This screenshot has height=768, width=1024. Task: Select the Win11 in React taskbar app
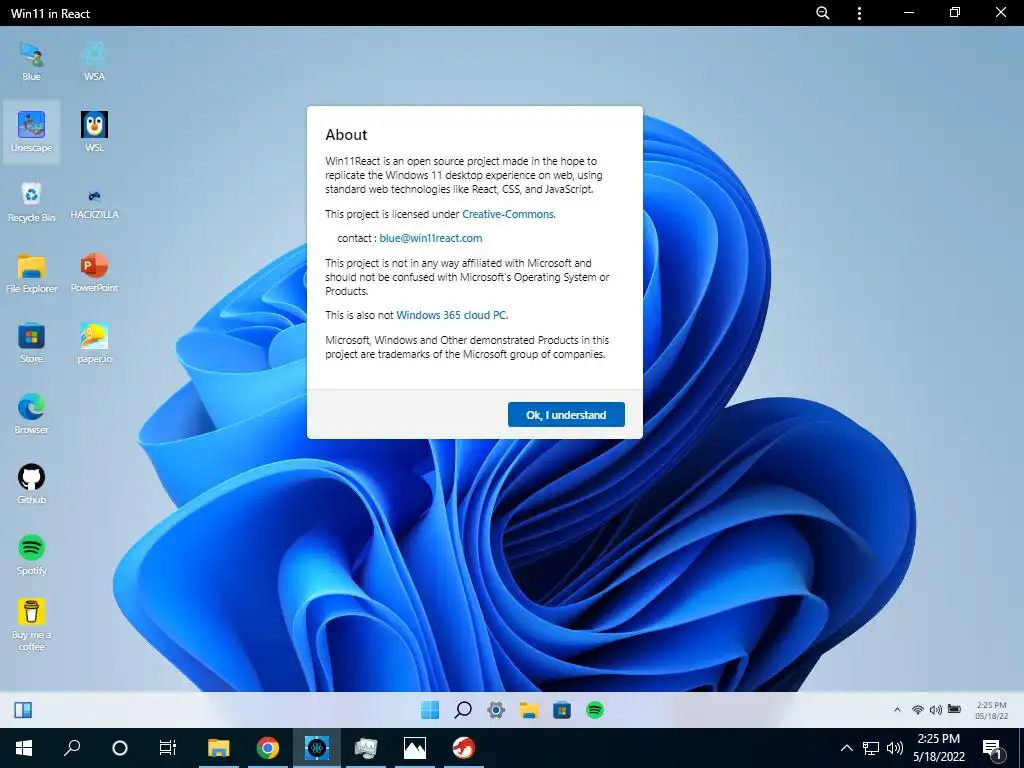tap(317, 748)
